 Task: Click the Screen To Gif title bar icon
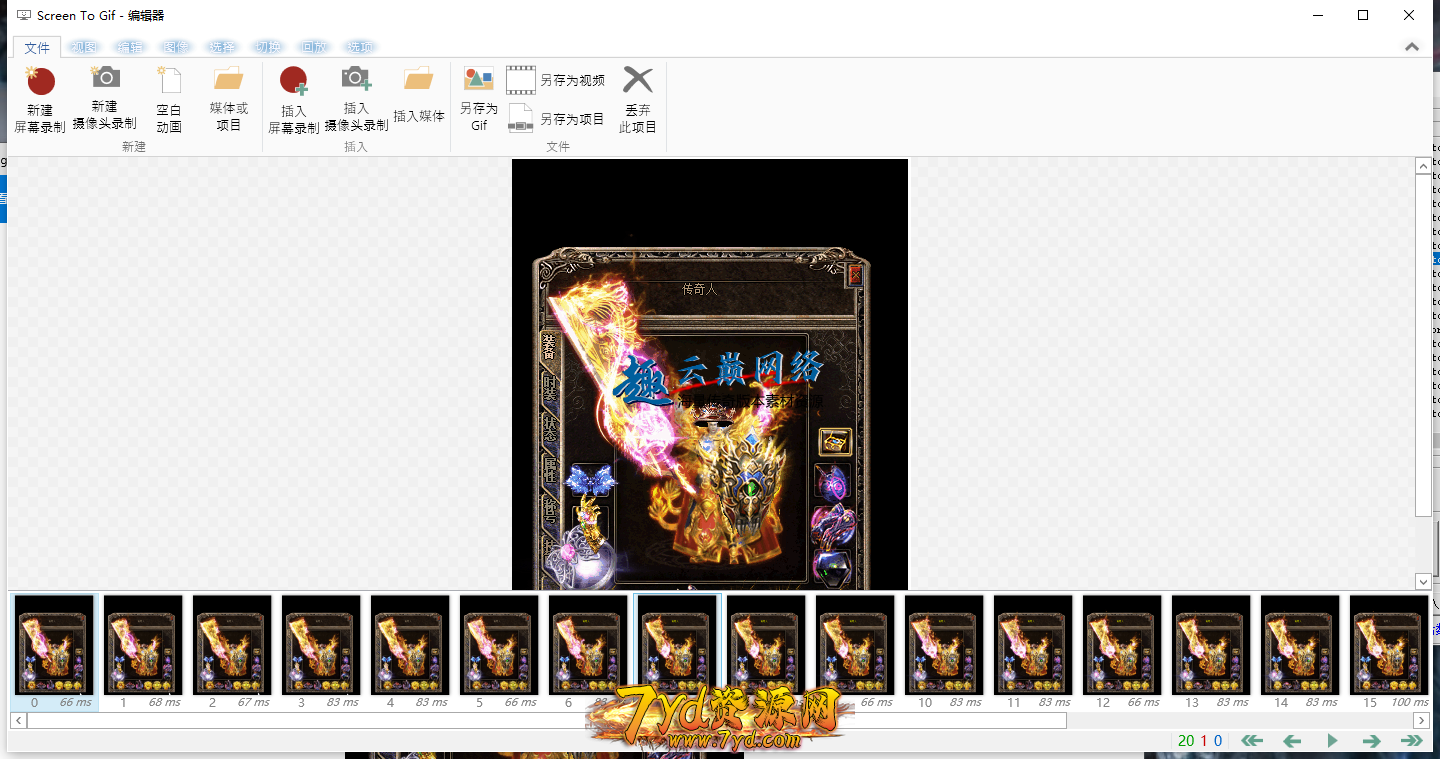(23, 15)
